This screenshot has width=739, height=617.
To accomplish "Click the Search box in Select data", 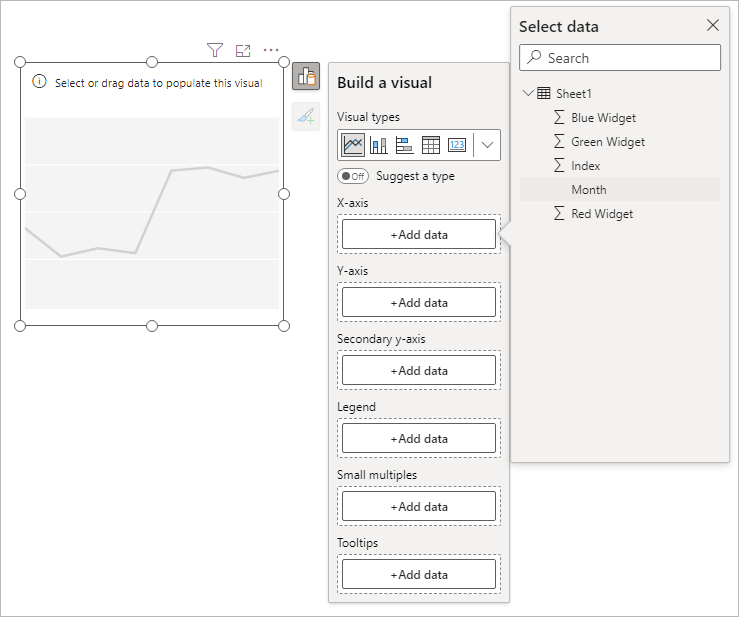I will click(x=620, y=58).
